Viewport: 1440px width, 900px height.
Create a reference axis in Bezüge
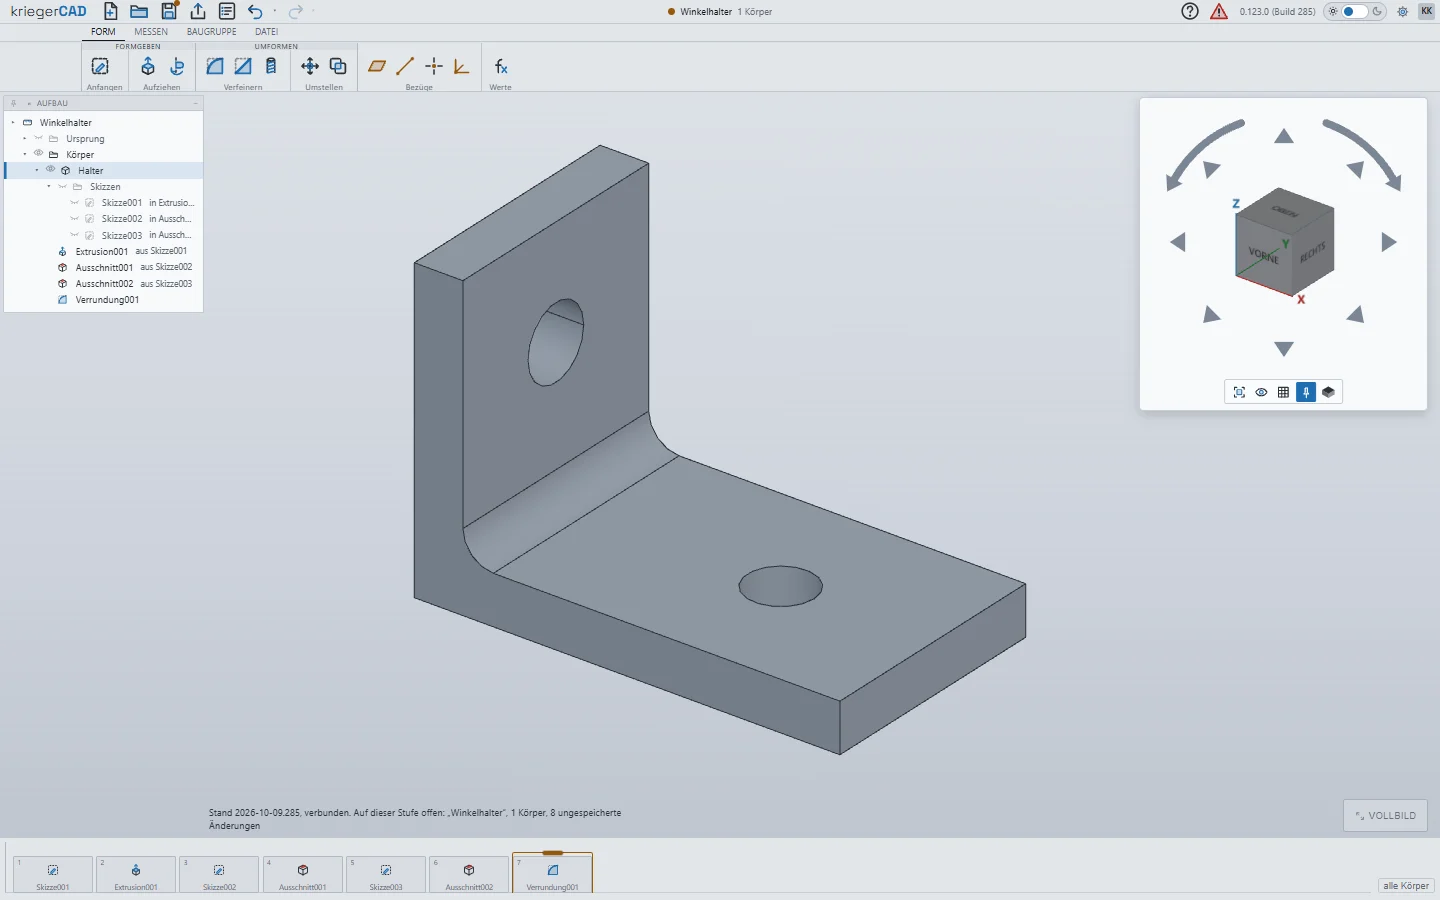pyautogui.click(x=405, y=67)
